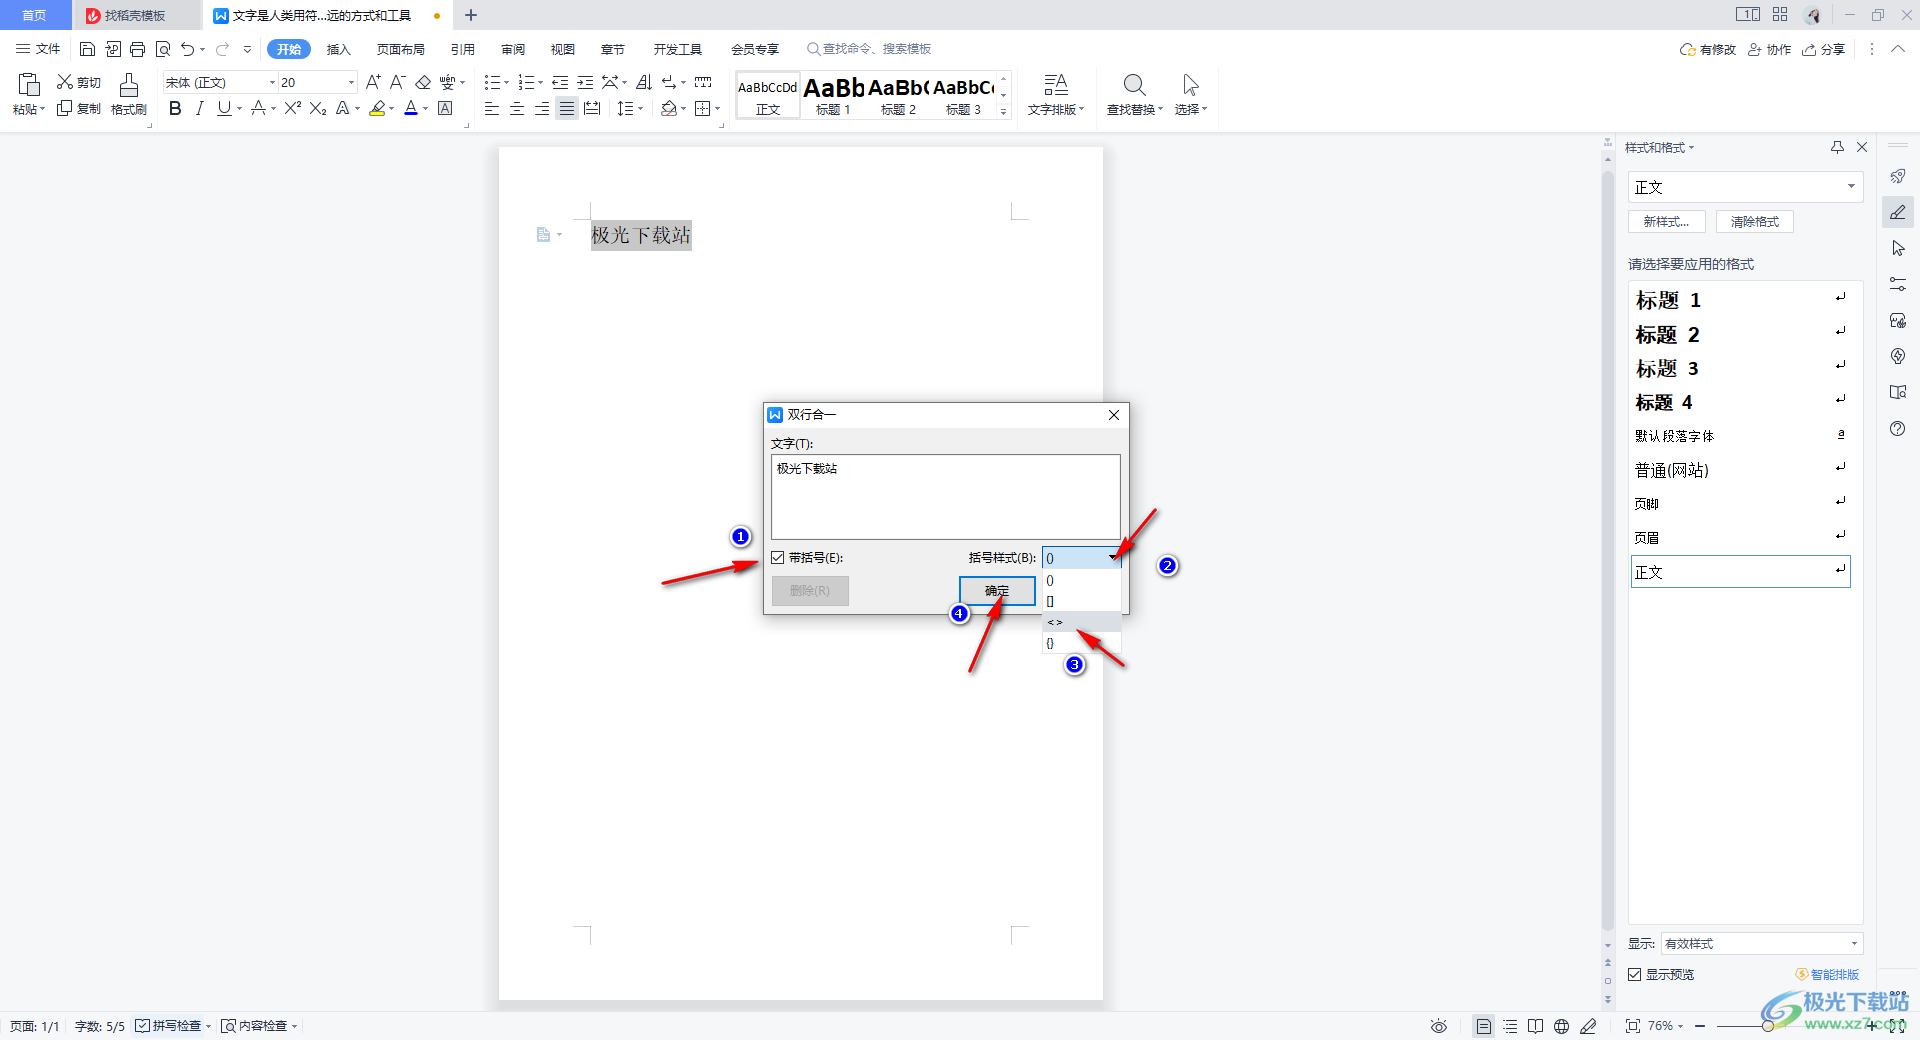Switch to Reading mode in status bar

click(x=1535, y=1026)
